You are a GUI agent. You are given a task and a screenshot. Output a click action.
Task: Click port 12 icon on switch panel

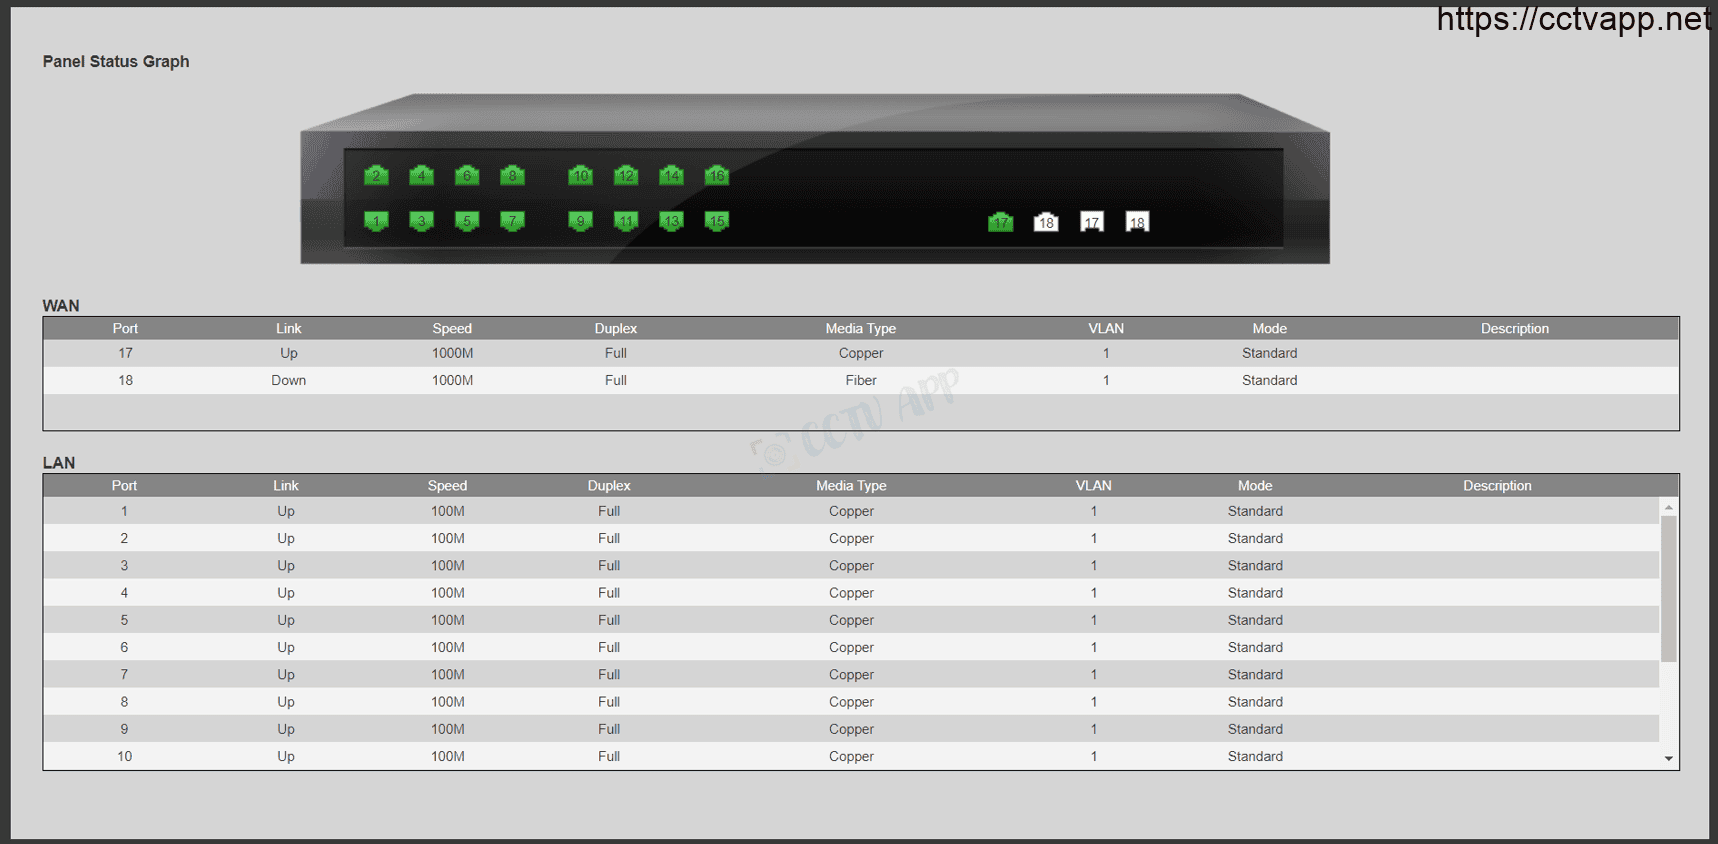[x=626, y=175]
